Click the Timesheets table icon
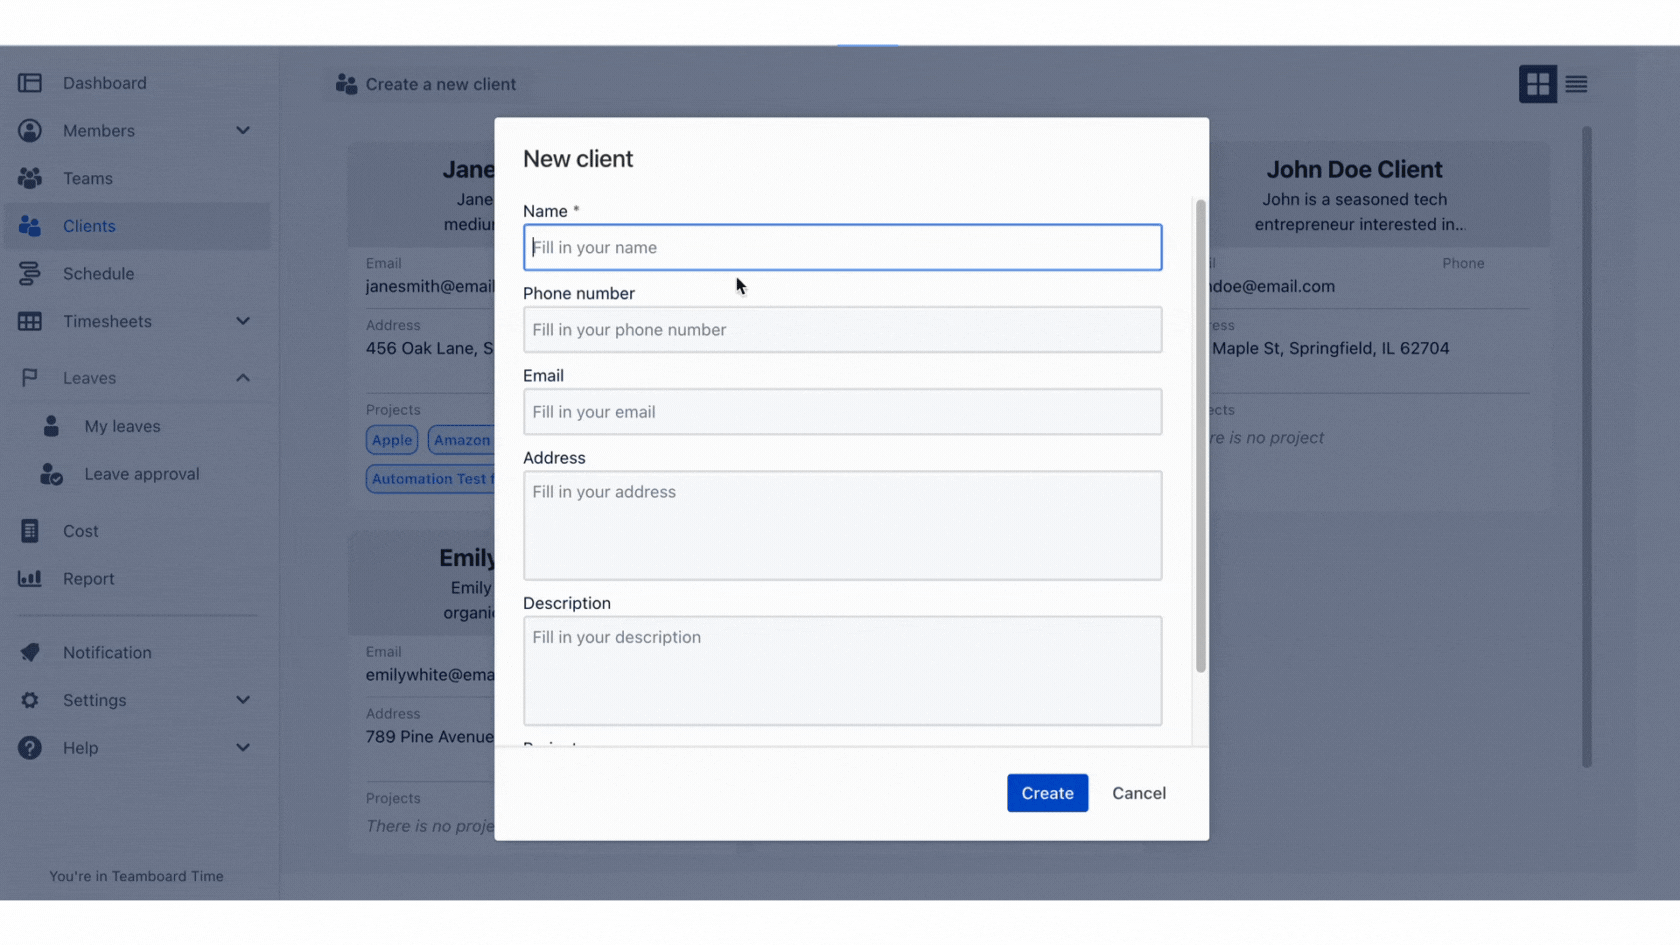Image resolution: width=1680 pixels, height=945 pixels. 30,321
